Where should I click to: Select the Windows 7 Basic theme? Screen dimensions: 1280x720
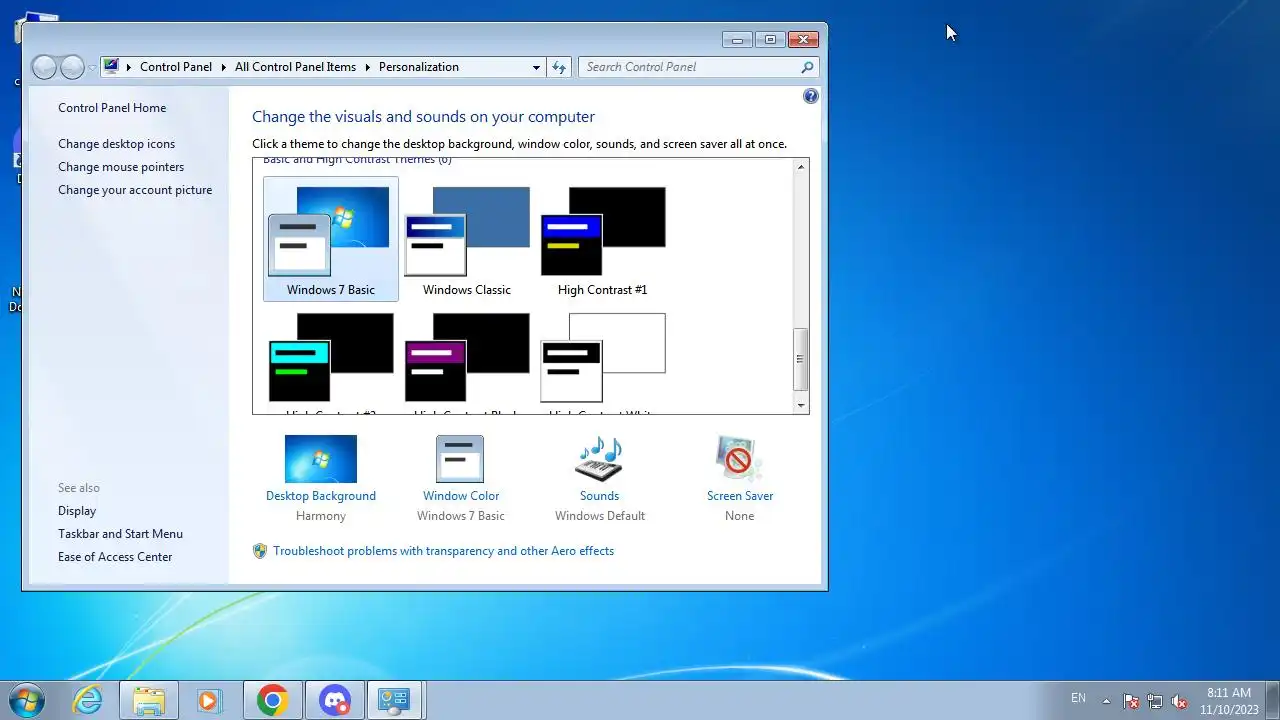click(x=331, y=239)
